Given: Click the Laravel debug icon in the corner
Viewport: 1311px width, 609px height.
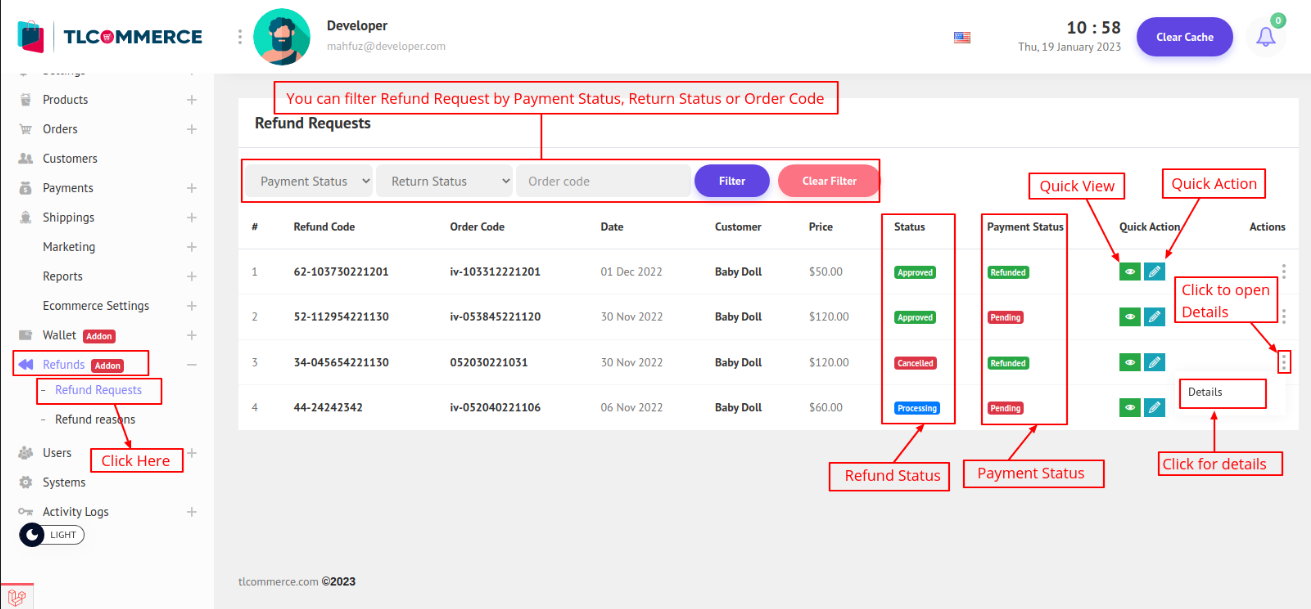Looking at the screenshot, I should click(17, 594).
